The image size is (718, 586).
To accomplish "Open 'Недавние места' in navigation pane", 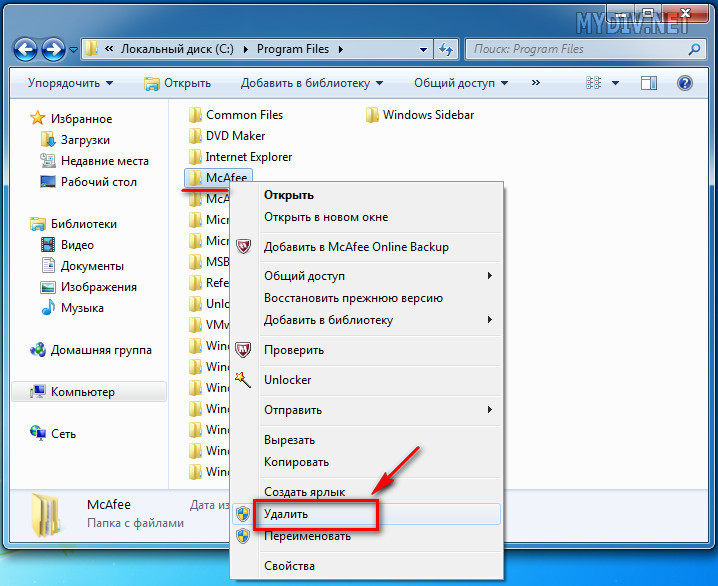I will [x=94, y=161].
